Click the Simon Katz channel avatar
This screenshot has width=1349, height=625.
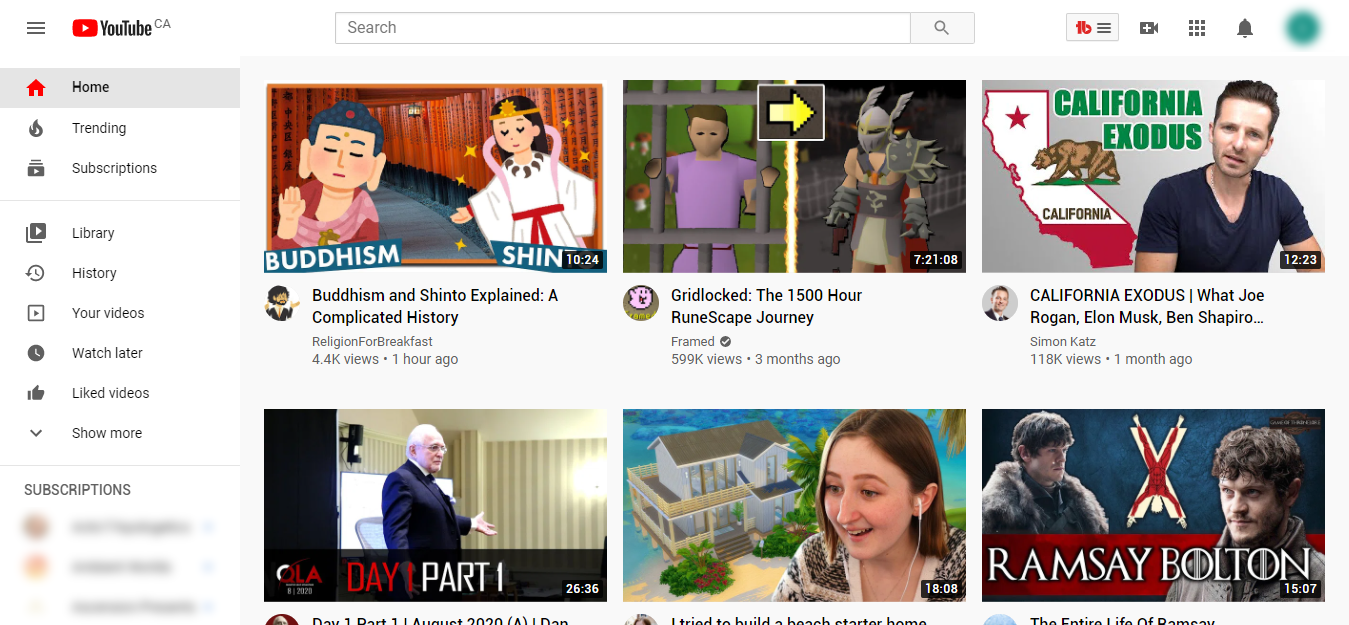(1000, 303)
